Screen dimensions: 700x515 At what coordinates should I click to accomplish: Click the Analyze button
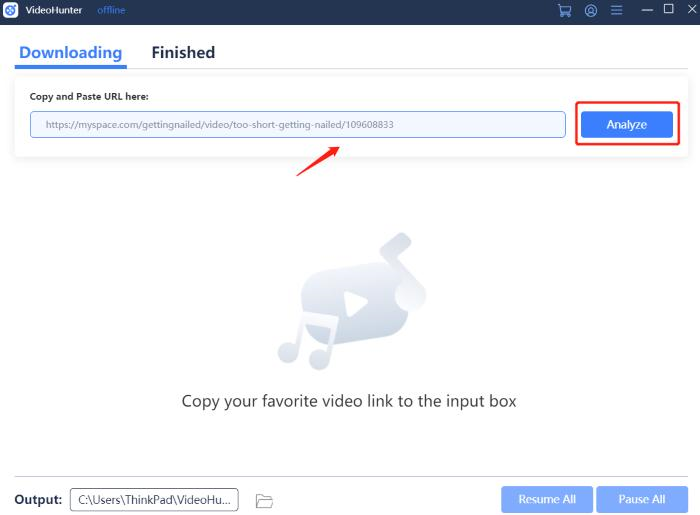click(627, 125)
